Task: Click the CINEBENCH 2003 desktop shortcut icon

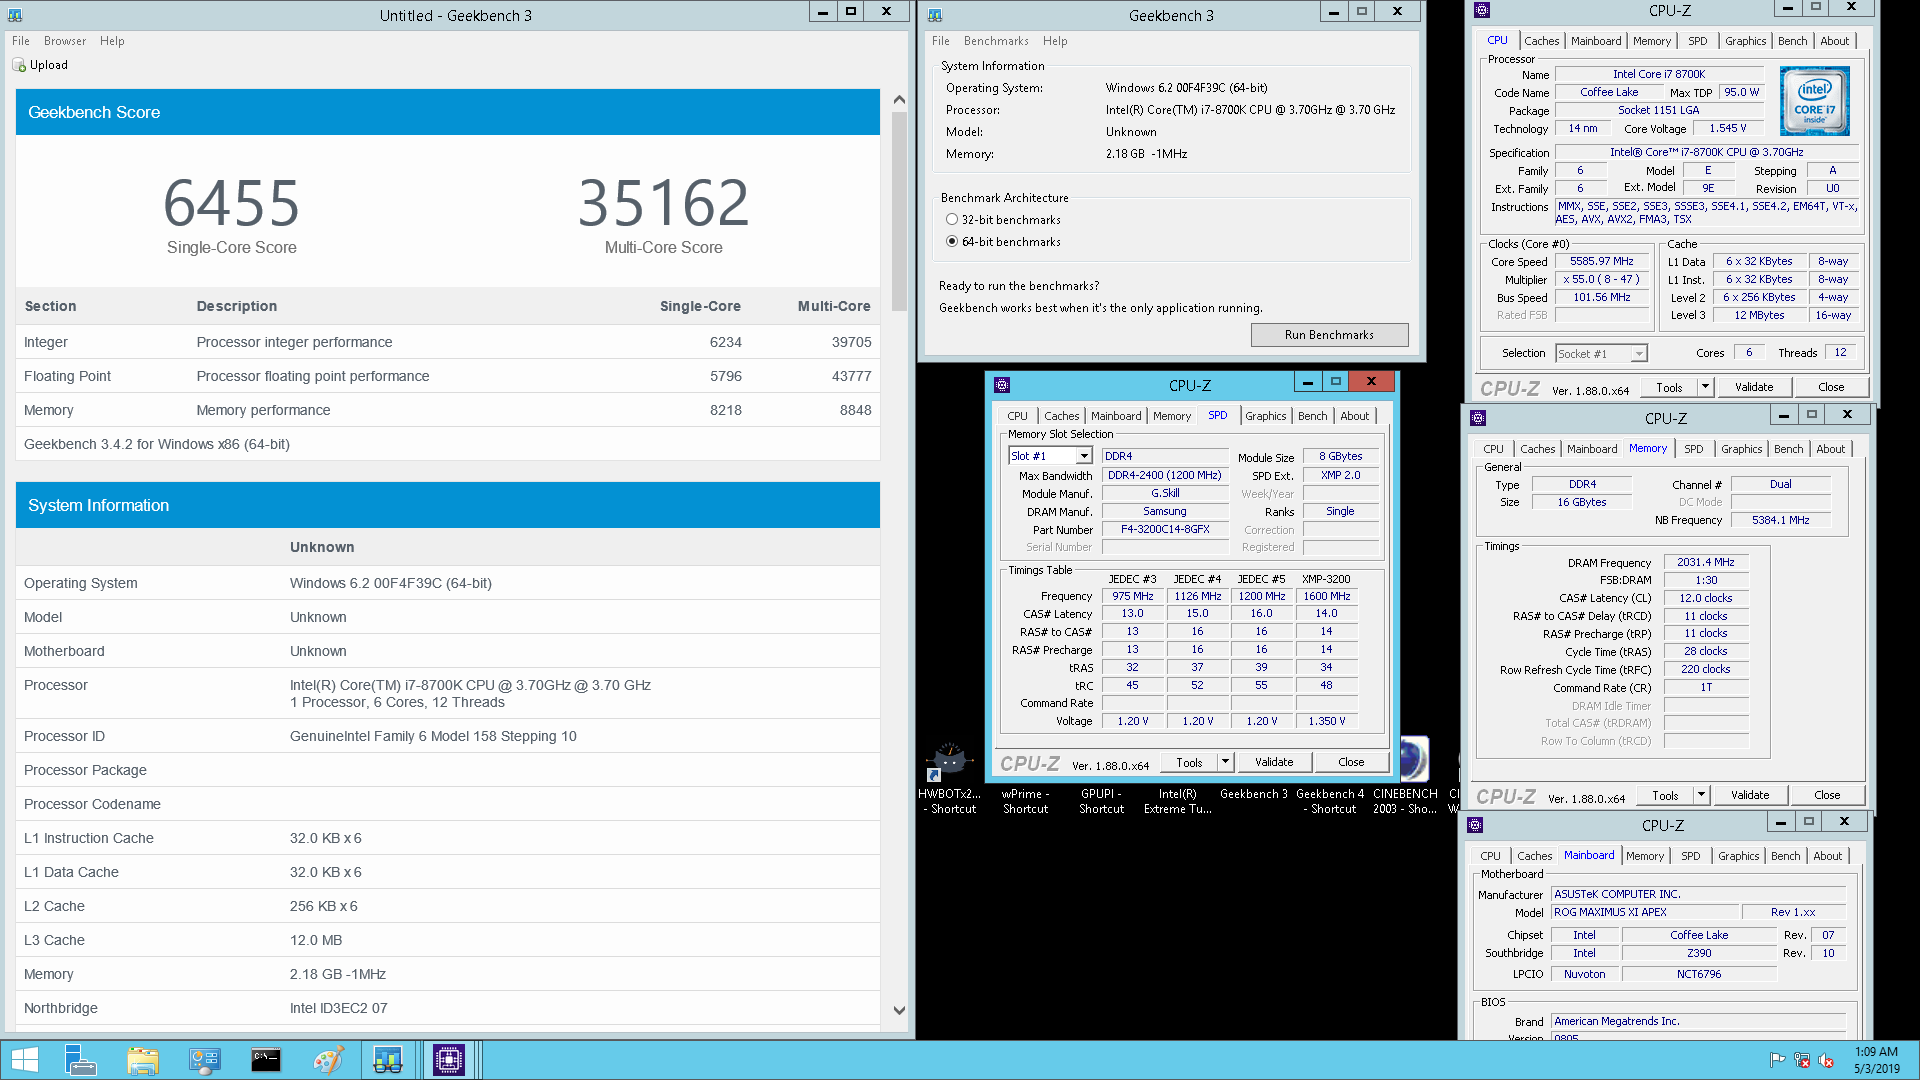Action: (1413, 760)
